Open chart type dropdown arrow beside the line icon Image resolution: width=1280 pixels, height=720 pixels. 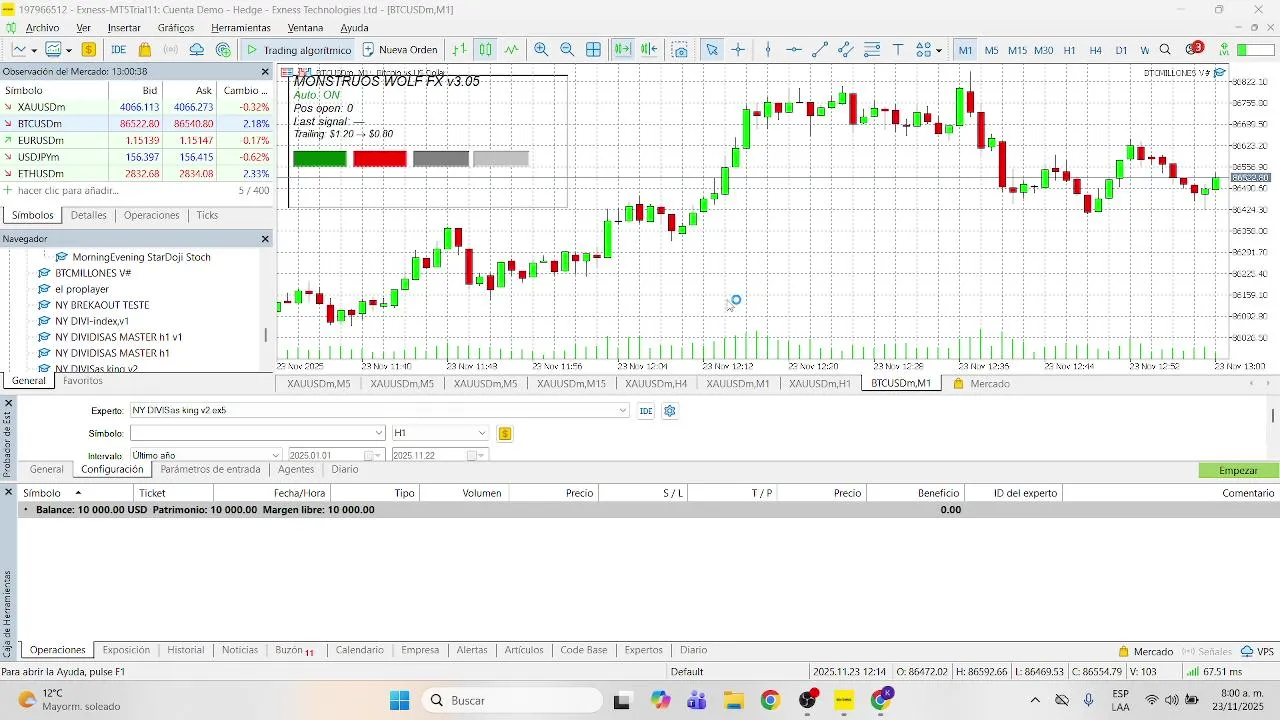pos(33,50)
